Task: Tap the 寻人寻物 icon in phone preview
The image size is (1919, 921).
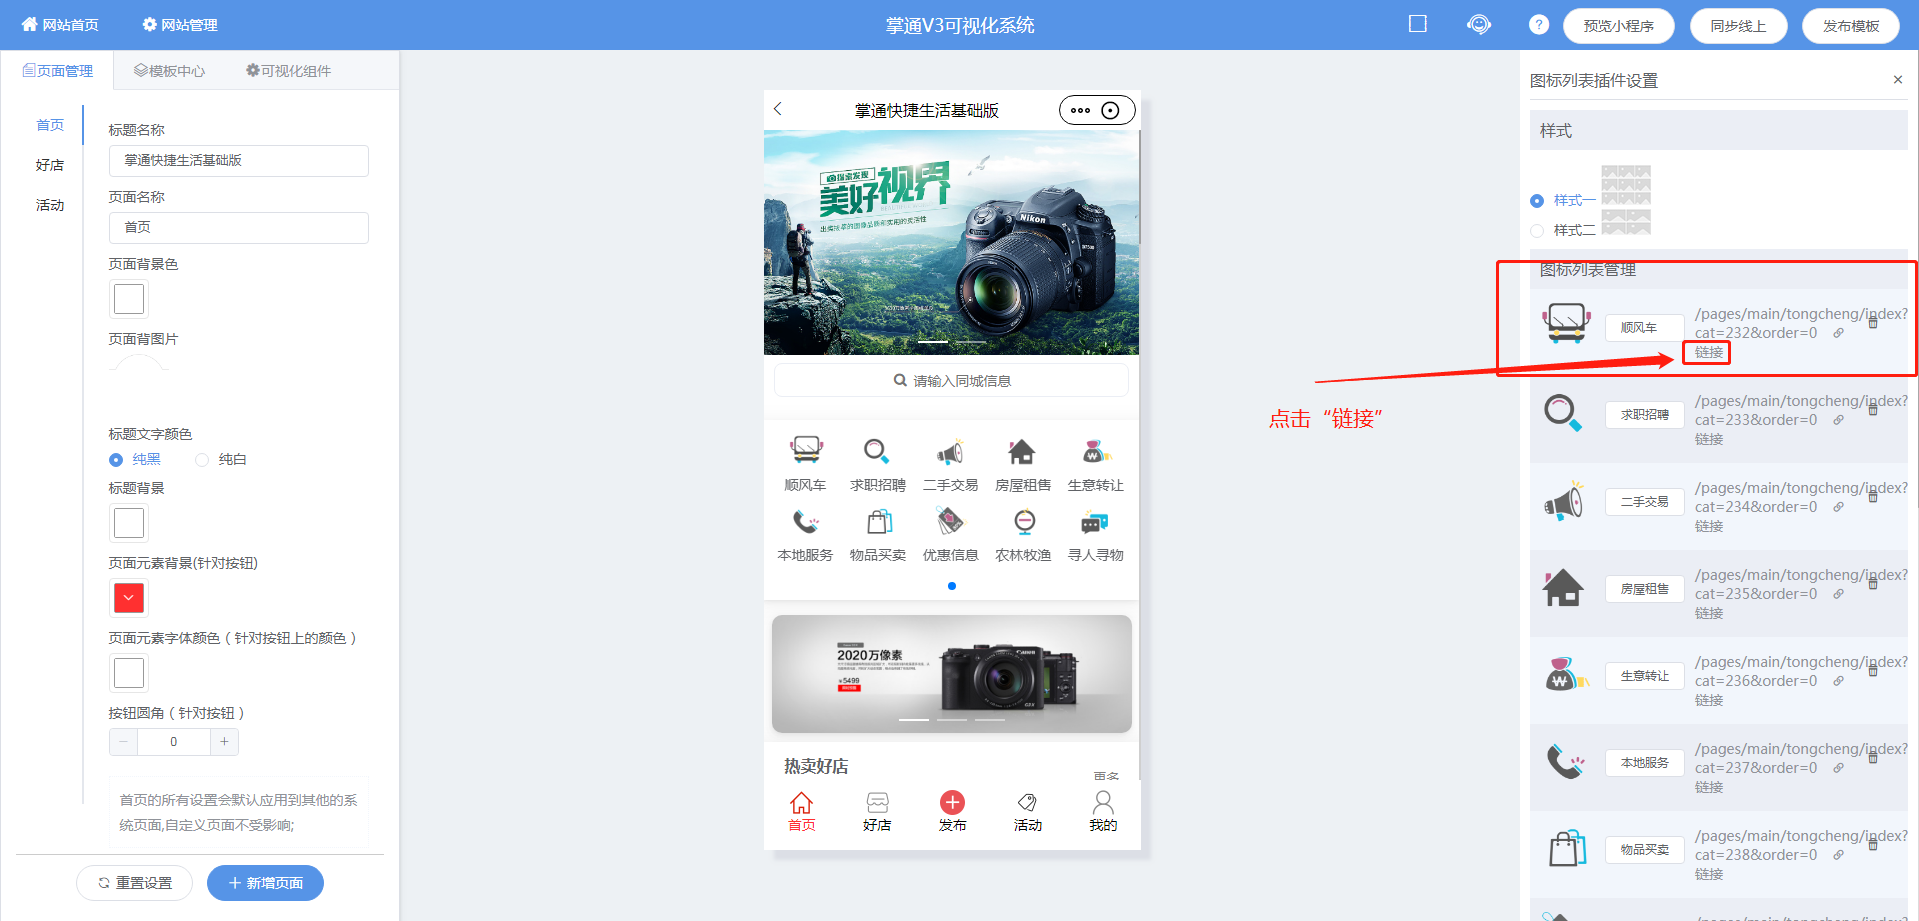Action: 1095,522
